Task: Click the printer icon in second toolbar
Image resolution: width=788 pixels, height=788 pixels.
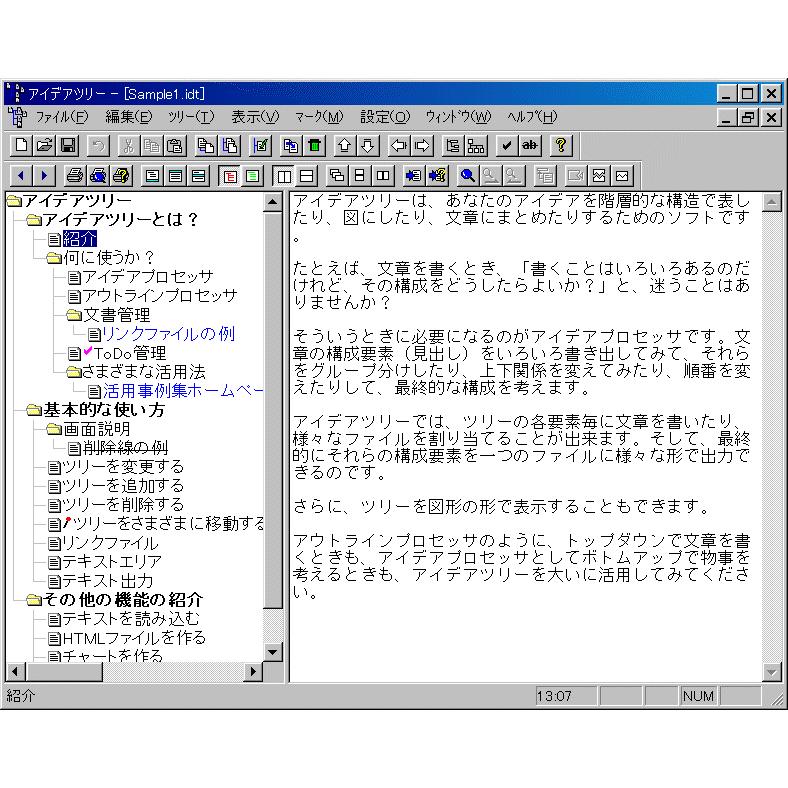Action: click(75, 175)
